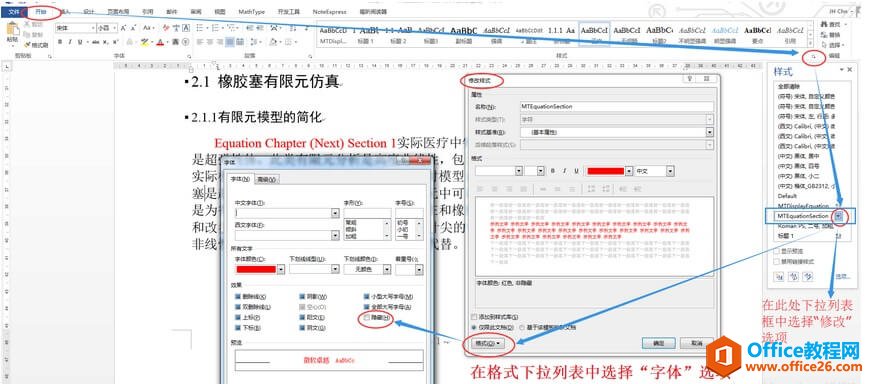869x384 pixels.
Task: Click the red font color swatch in the Font dialog
Action: pos(256,269)
